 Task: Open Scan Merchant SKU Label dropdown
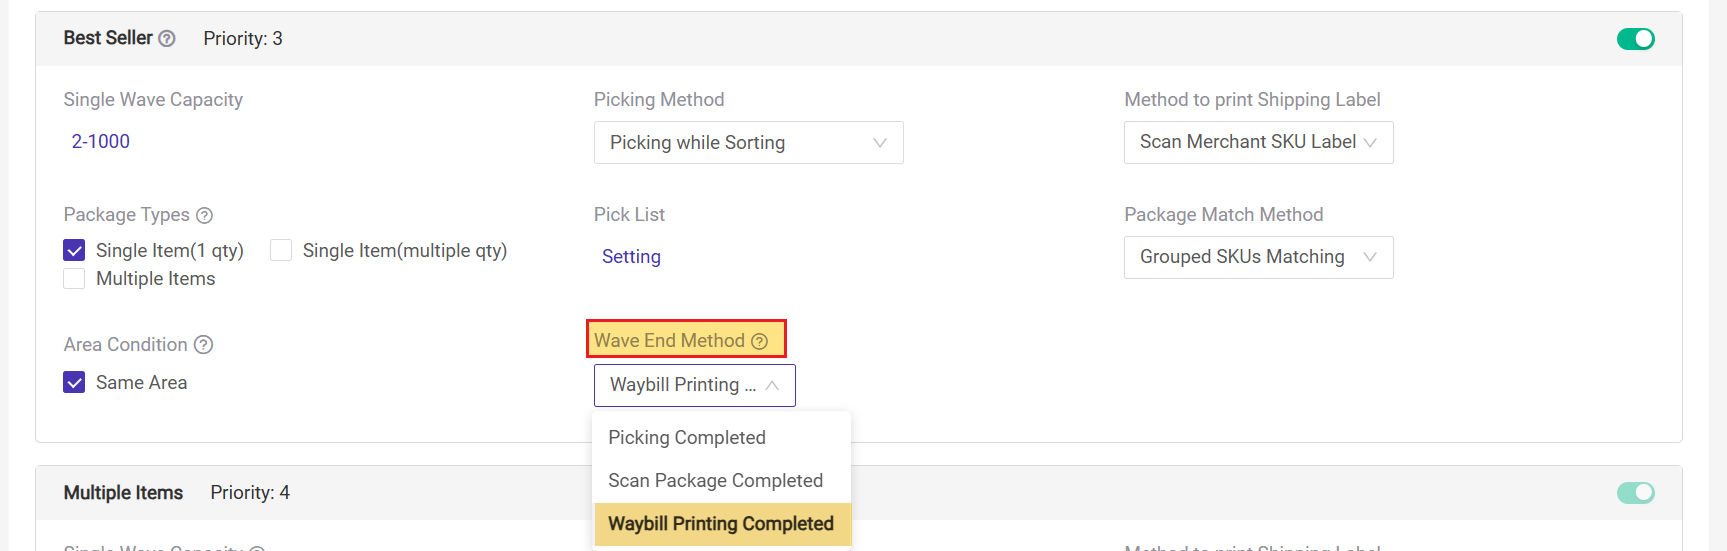pyautogui.click(x=1258, y=143)
